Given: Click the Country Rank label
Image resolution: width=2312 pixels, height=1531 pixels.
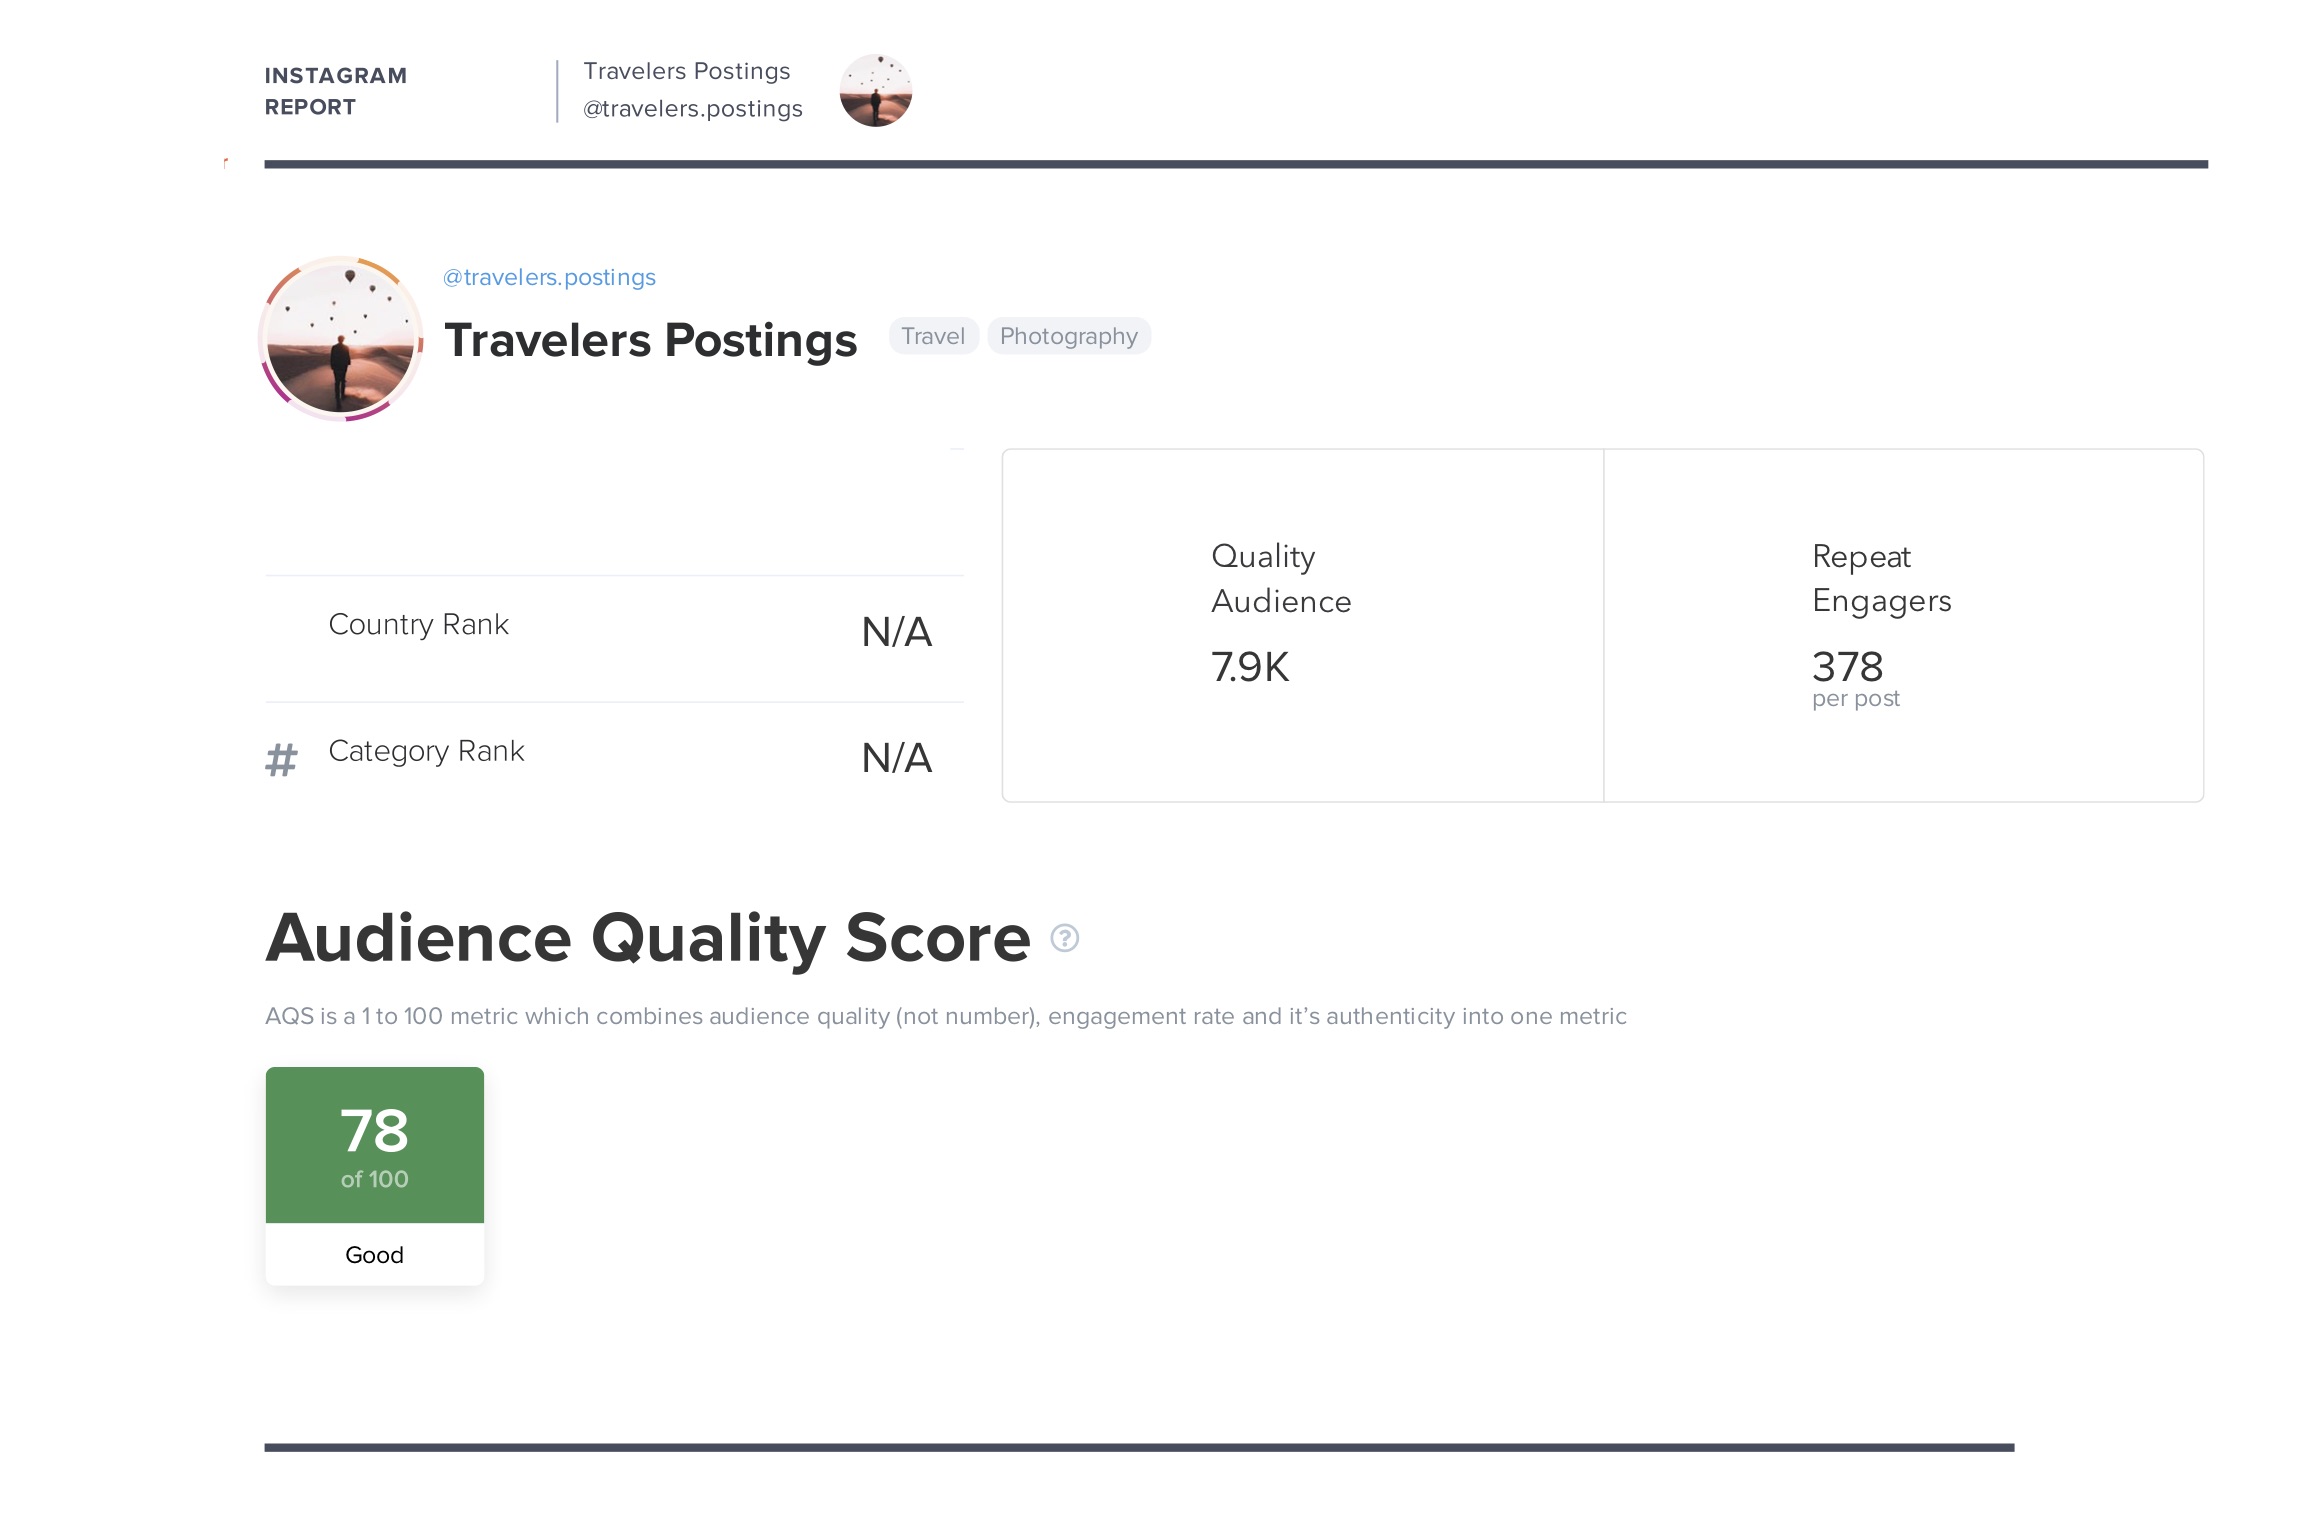Looking at the screenshot, I should [418, 624].
